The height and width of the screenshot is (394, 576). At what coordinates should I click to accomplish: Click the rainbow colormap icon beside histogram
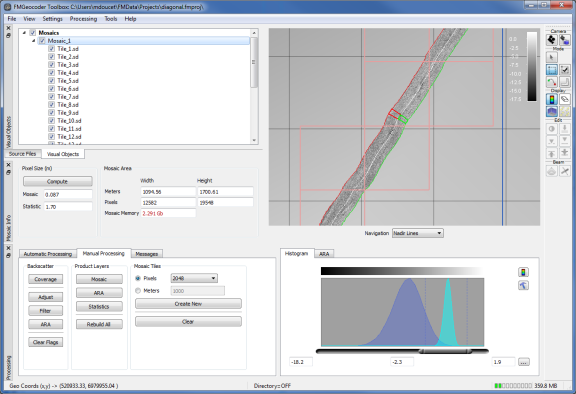coord(523,272)
